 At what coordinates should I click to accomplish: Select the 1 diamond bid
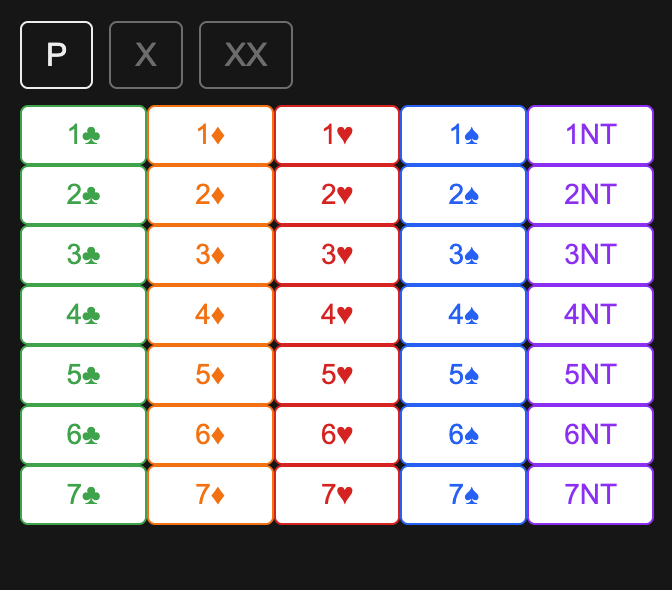click(210, 135)
